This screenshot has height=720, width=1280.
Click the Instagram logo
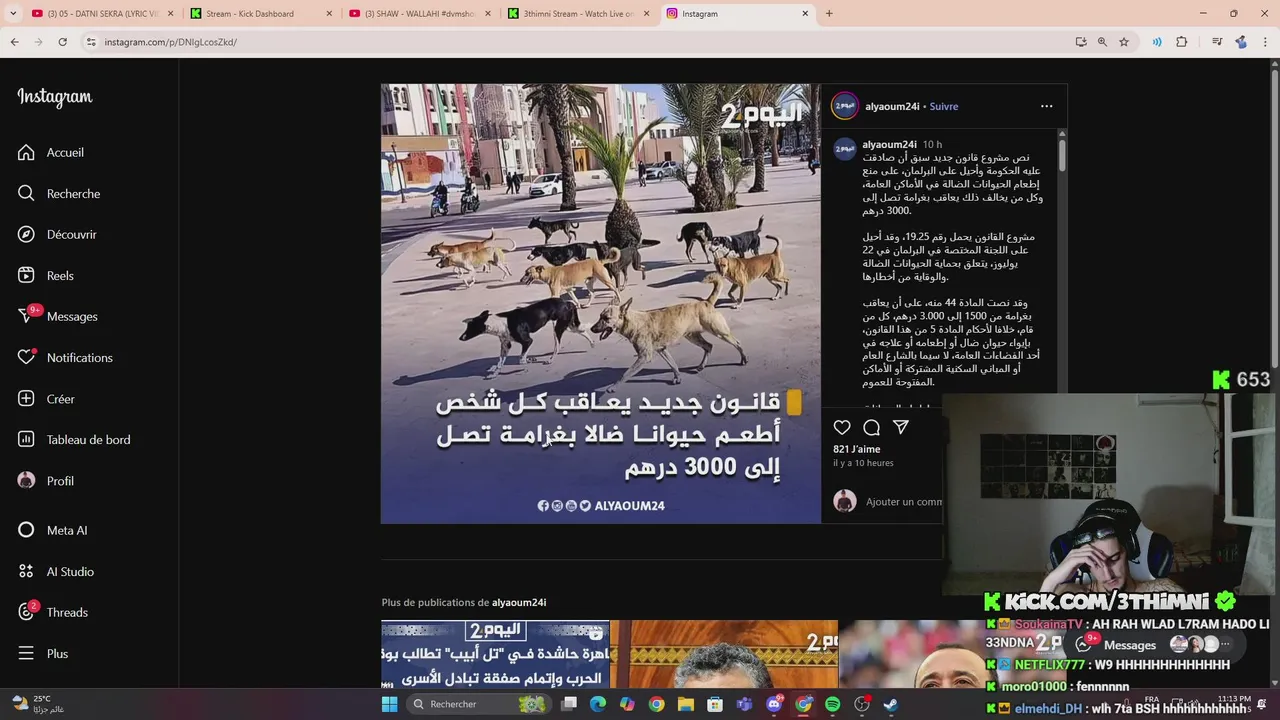[55, 97]
